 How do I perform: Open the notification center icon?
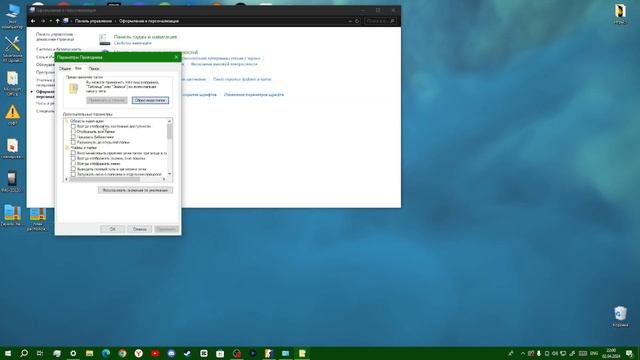pyautogui.click(x=629, y=353)
